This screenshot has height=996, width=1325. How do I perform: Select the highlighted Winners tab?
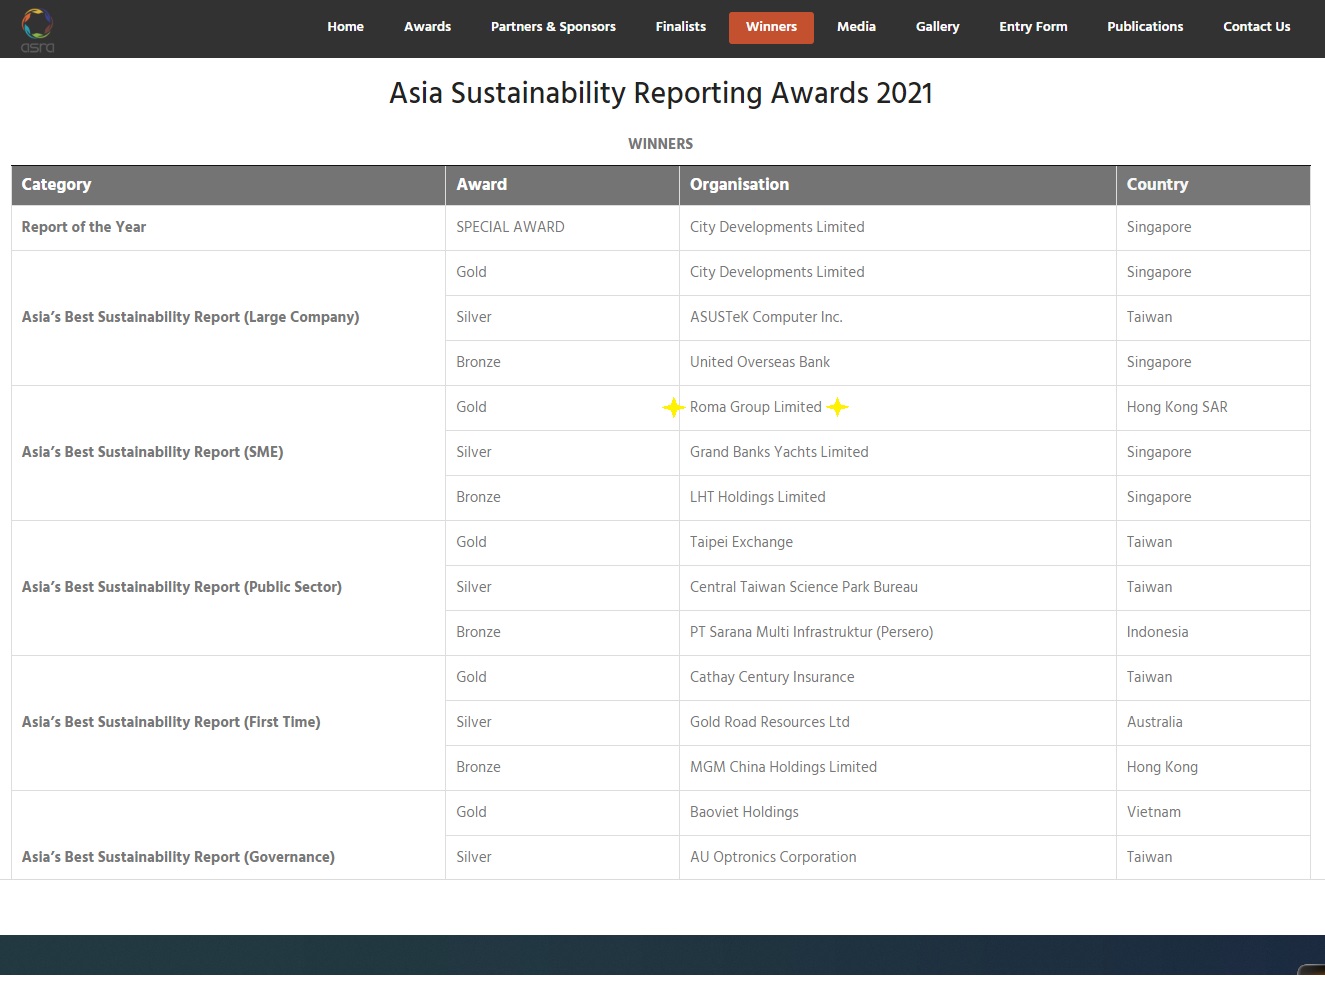pyautogui.click(x=771, y=27)
